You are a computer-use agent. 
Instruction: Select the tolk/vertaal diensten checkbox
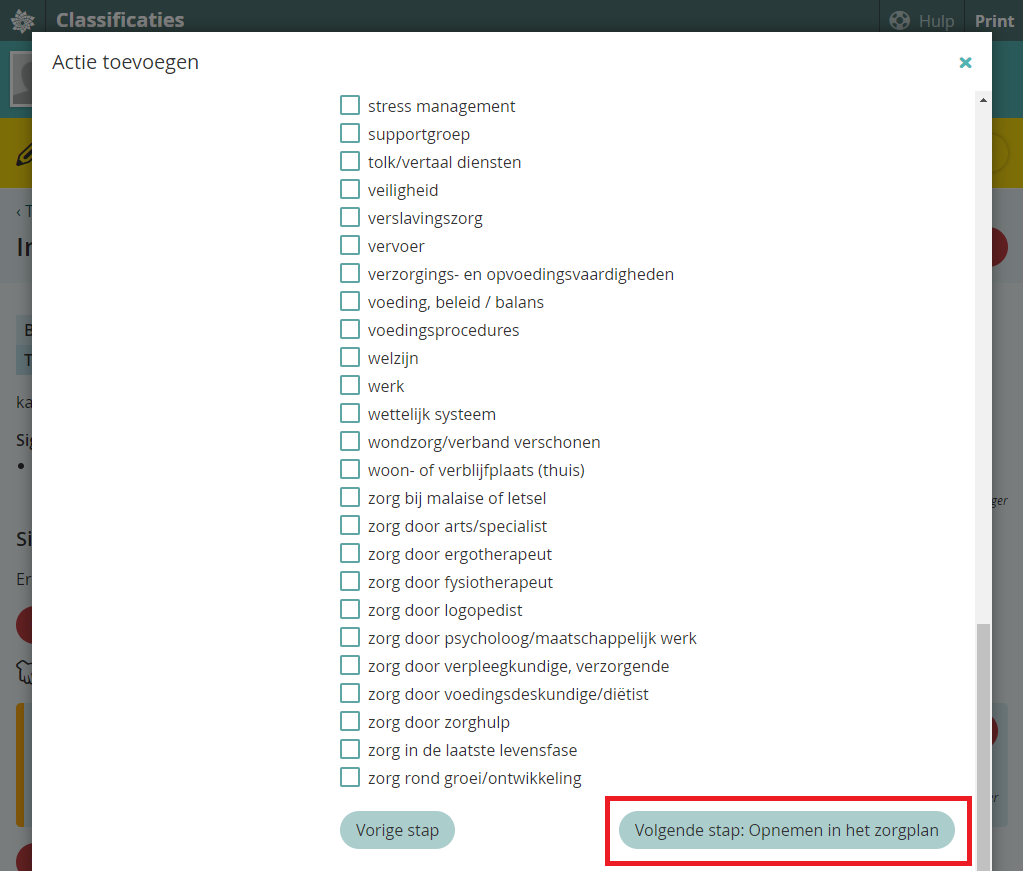click(350, 162)
